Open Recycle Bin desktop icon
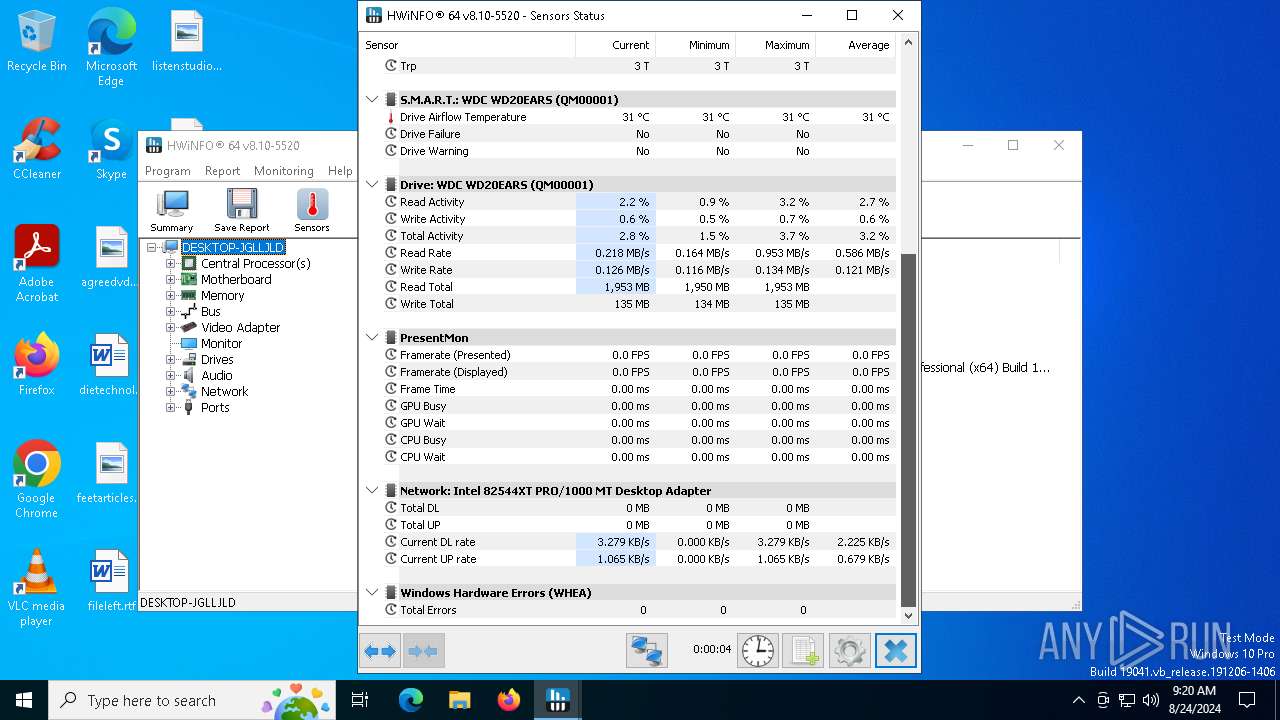 tap(37, 42)
